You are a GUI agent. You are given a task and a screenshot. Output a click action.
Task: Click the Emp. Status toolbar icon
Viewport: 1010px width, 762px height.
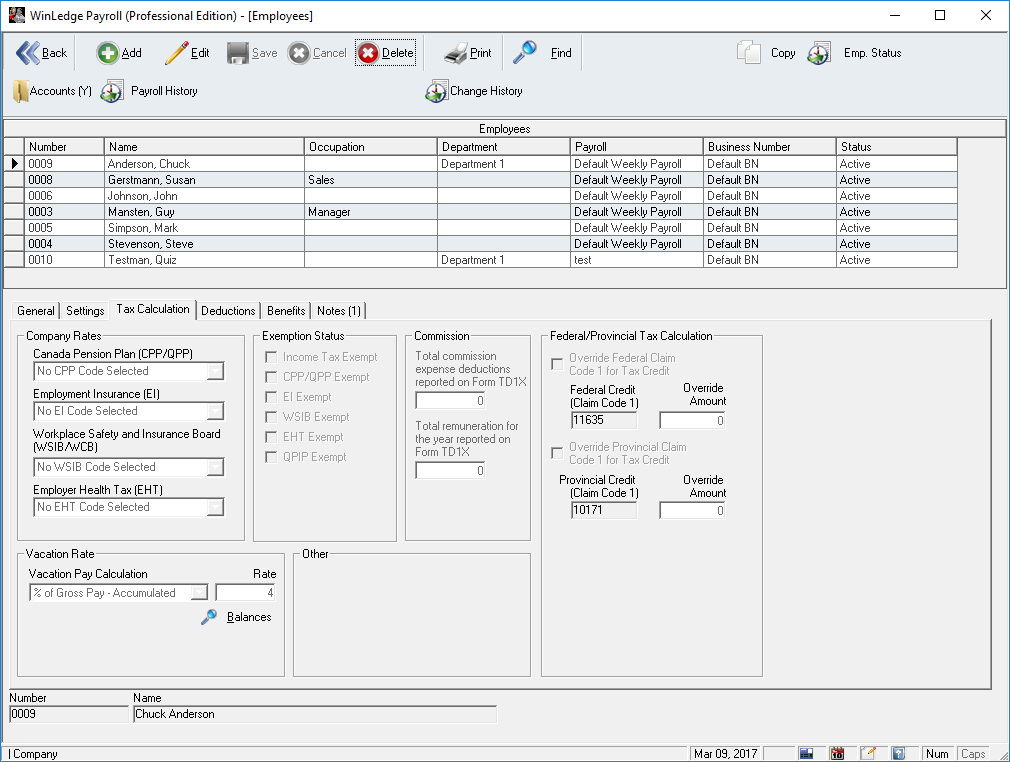(819, 53)
